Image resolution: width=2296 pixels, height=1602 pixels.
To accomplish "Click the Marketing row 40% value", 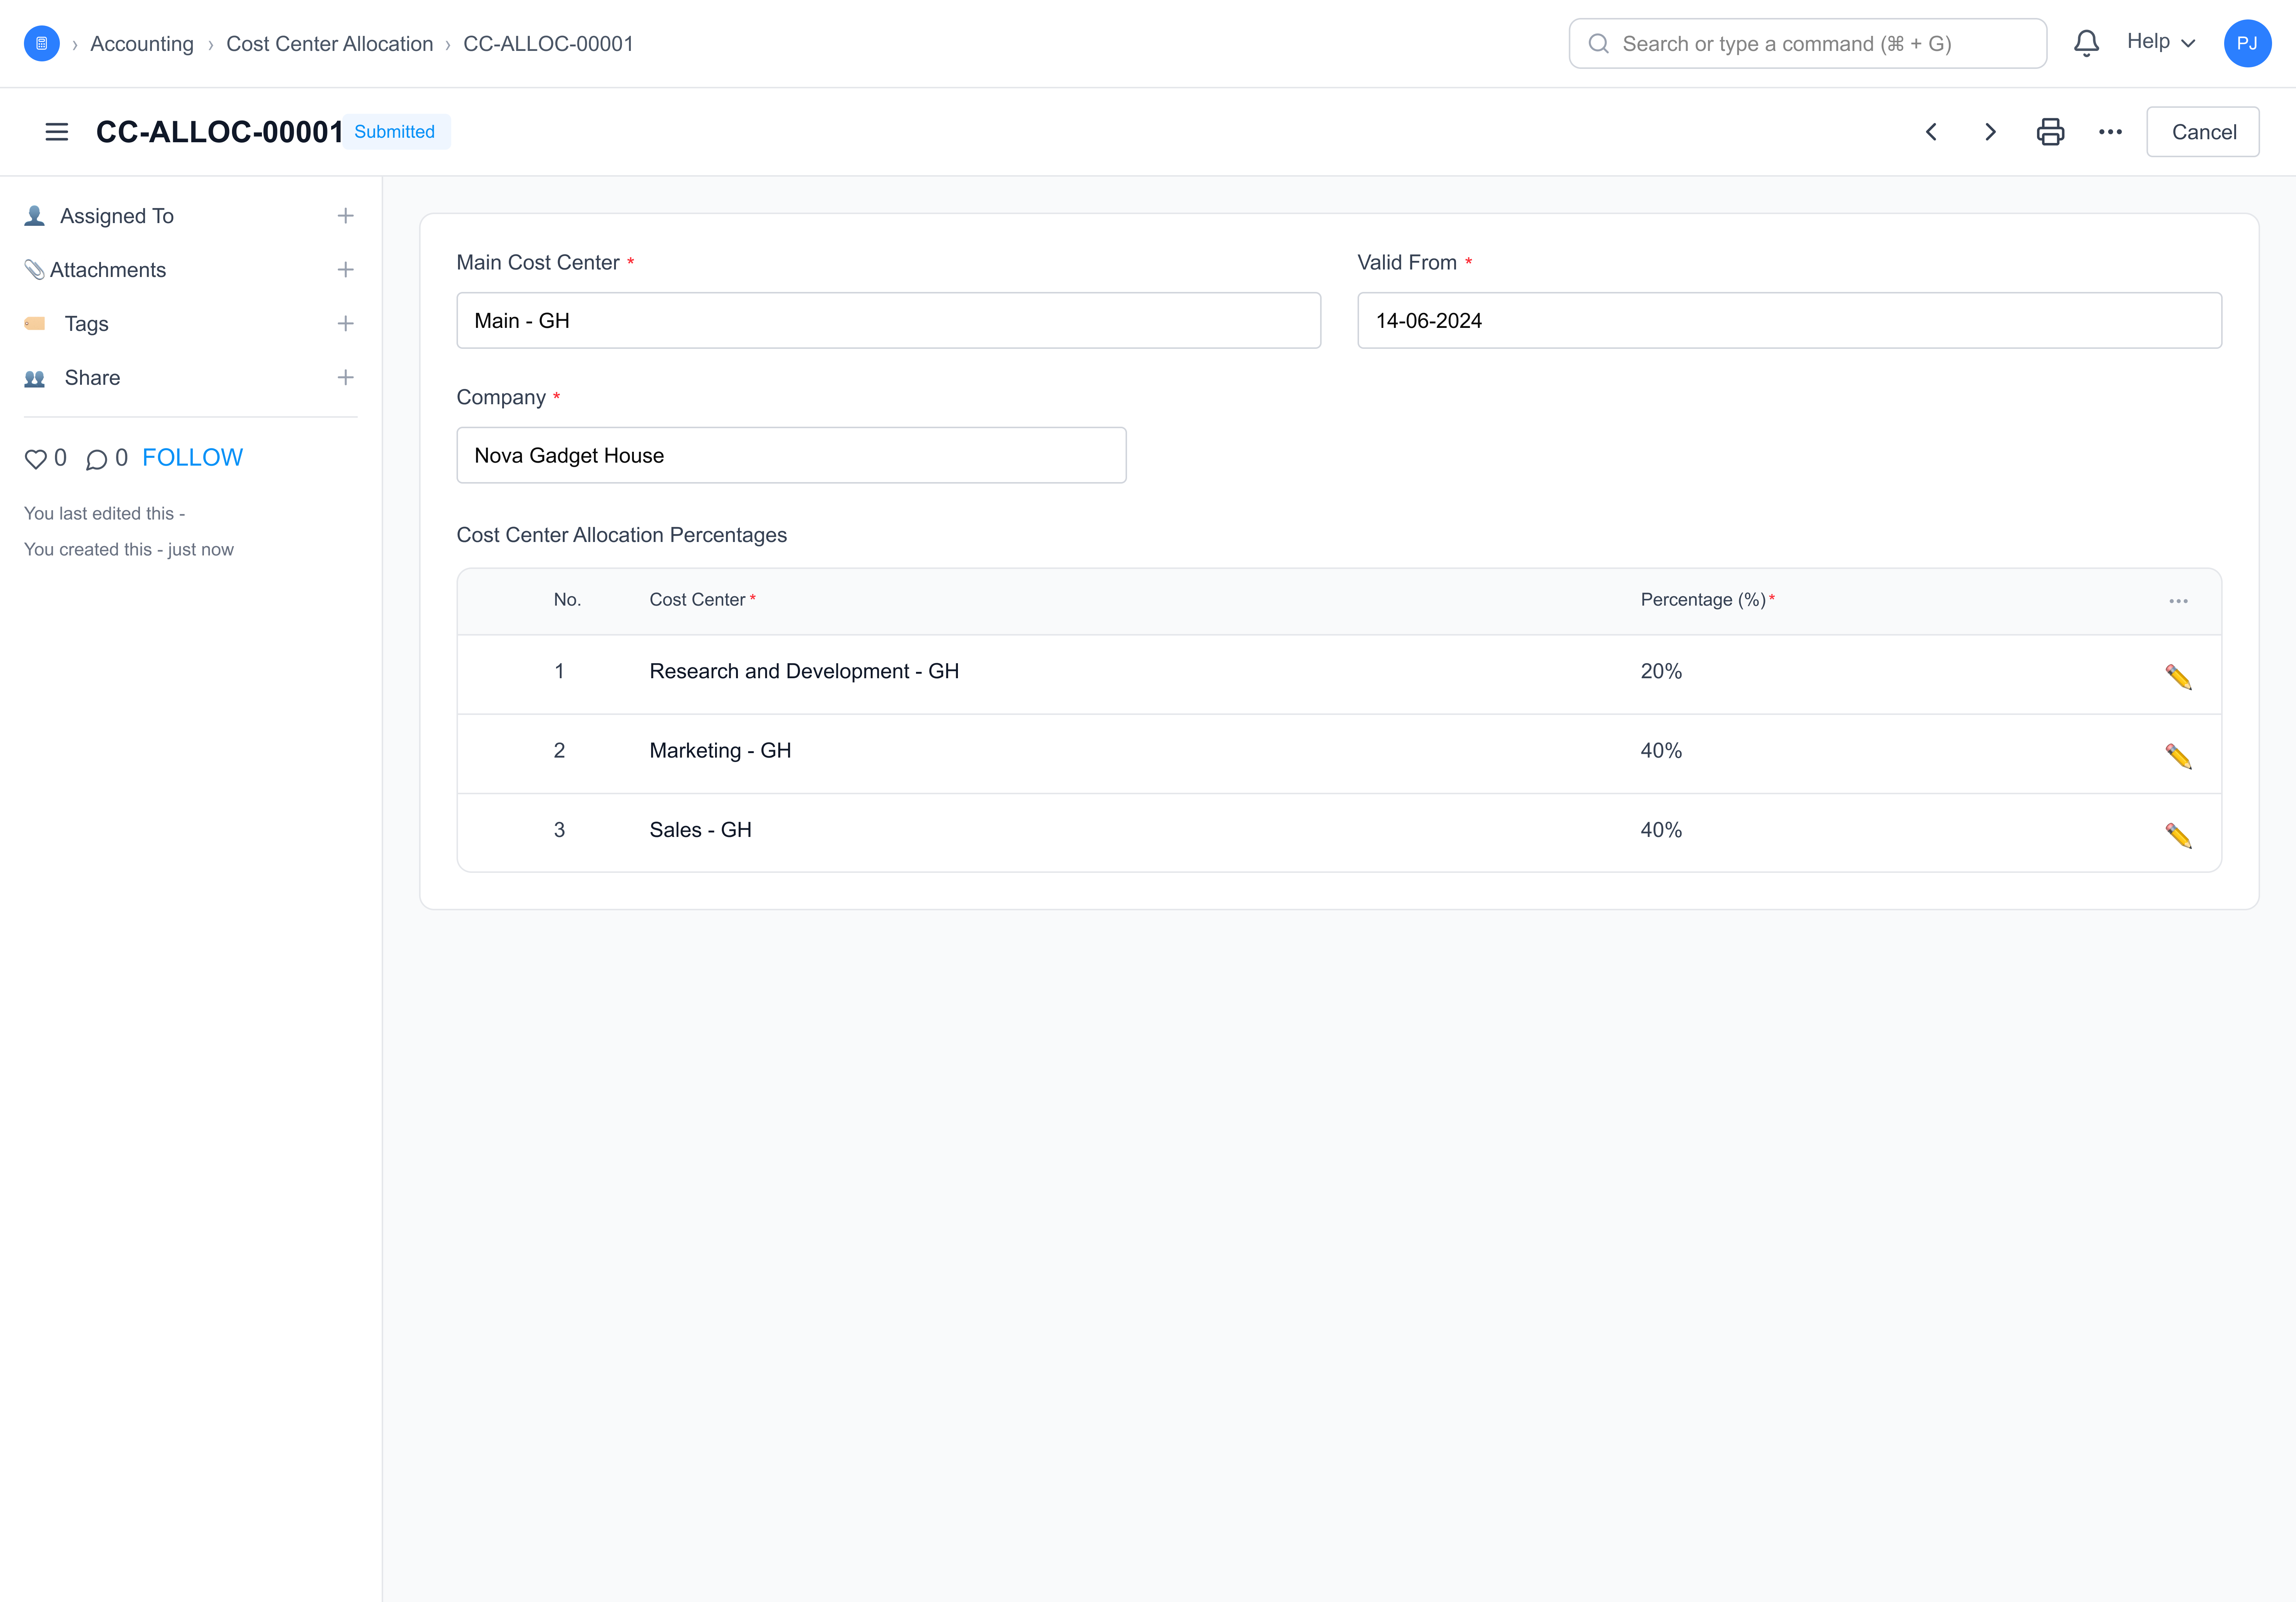I will coord(1661,751).
